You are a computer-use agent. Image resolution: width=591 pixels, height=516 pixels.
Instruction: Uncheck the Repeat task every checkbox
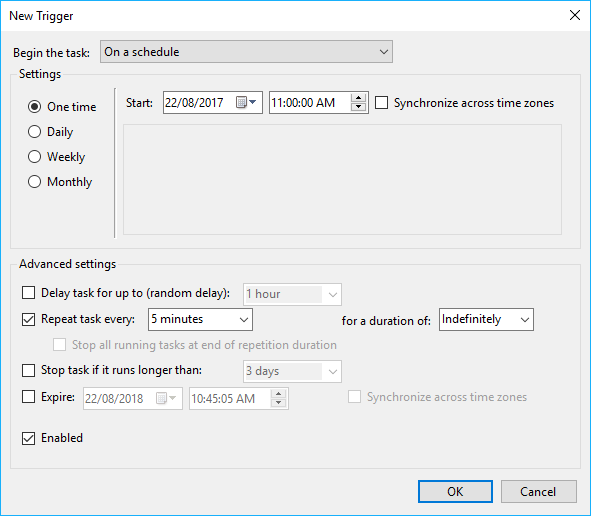pos(28,319)
